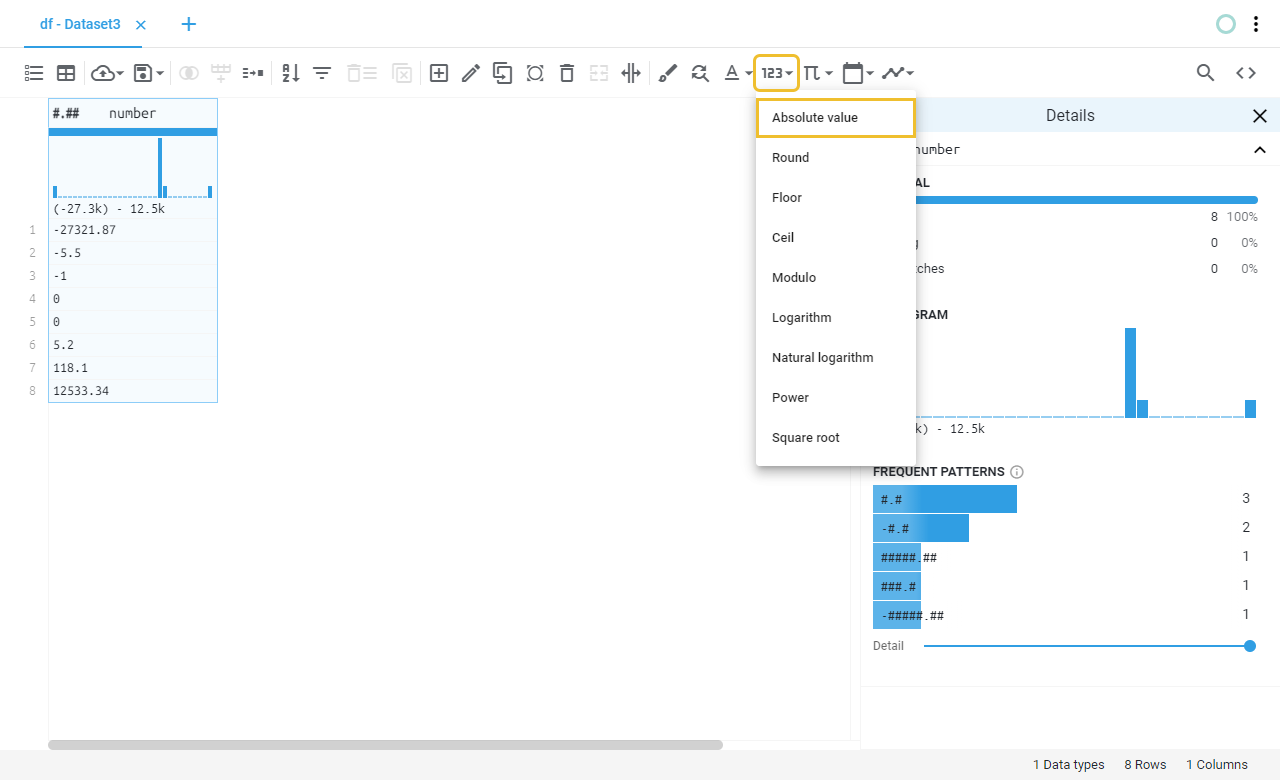The height and width of the screenshot is (780, 1280).
Task: Select the Ceil menu option
Action: (836, 238)
